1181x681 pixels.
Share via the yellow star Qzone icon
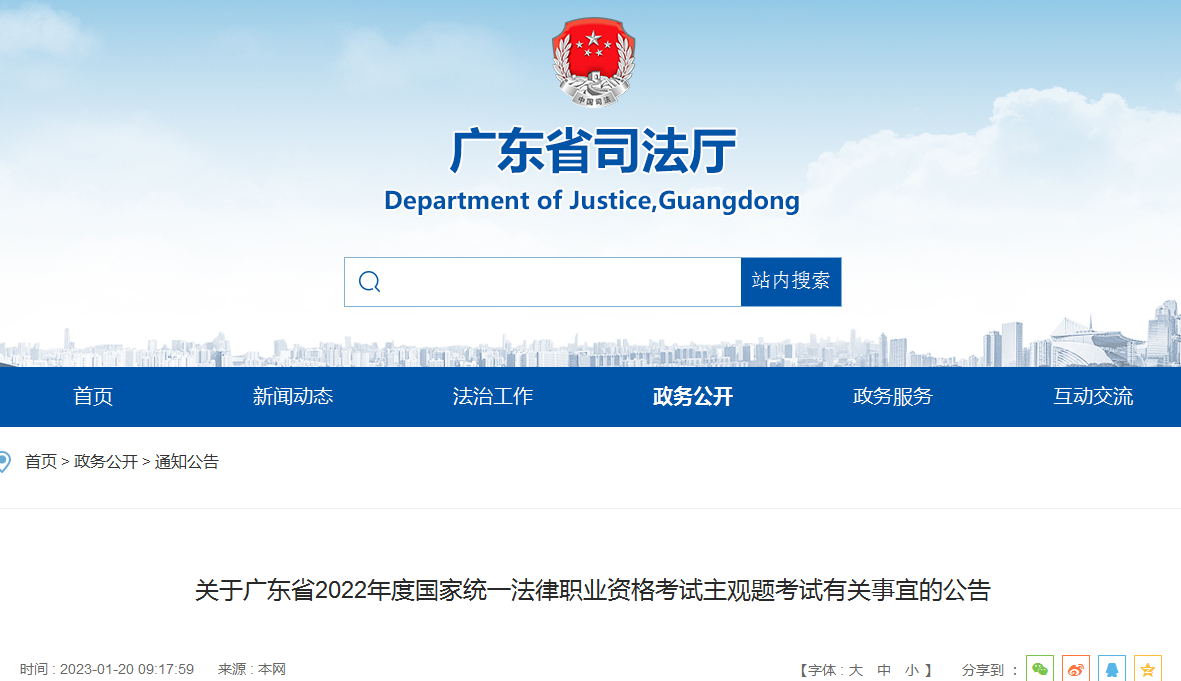pyautogui.click(x=1147, y=669)
